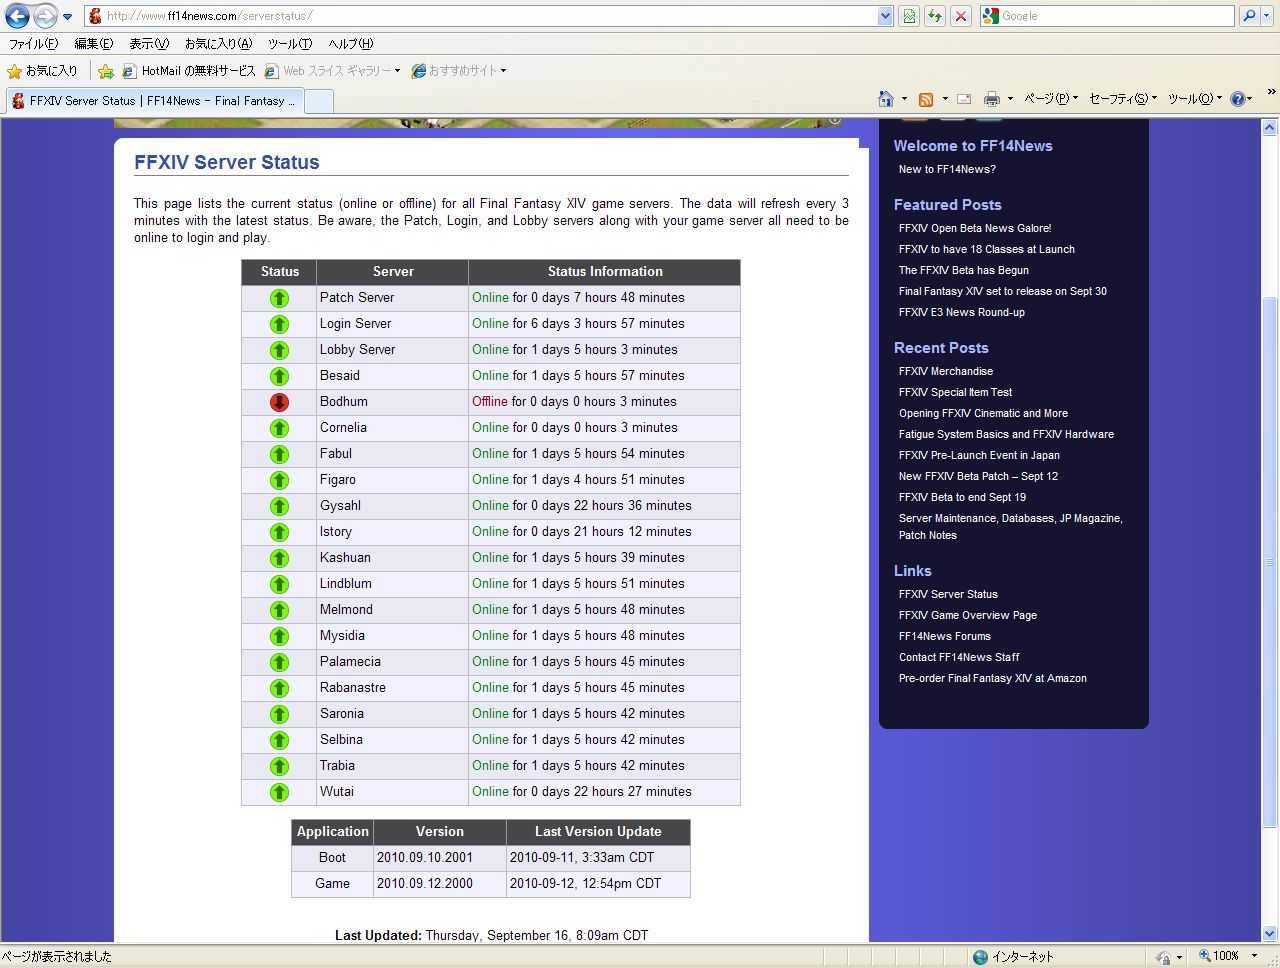Click Wutai green status arrow
The width and height of the screenshot is (1280, 968).
click(x=279, y=792)
